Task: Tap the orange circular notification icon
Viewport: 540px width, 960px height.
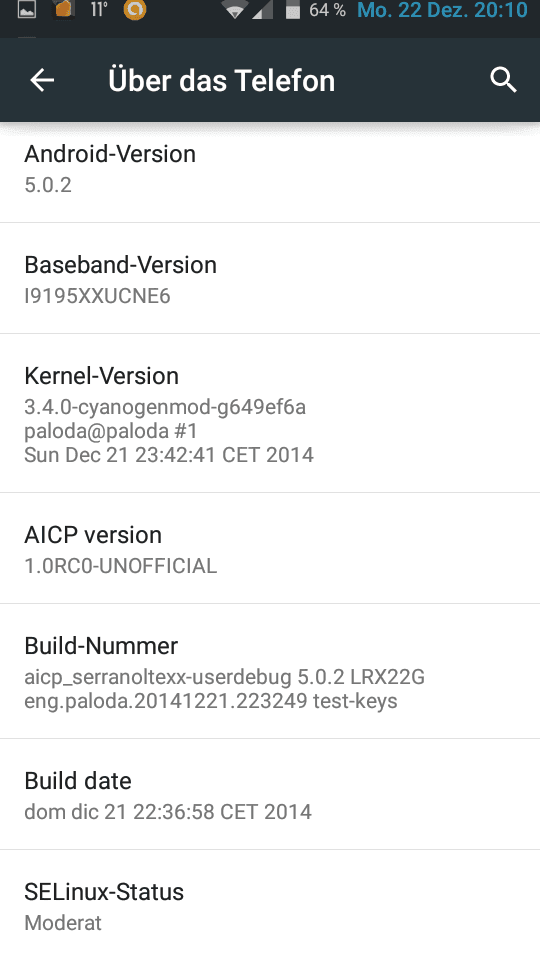Action: pos(135,10)
